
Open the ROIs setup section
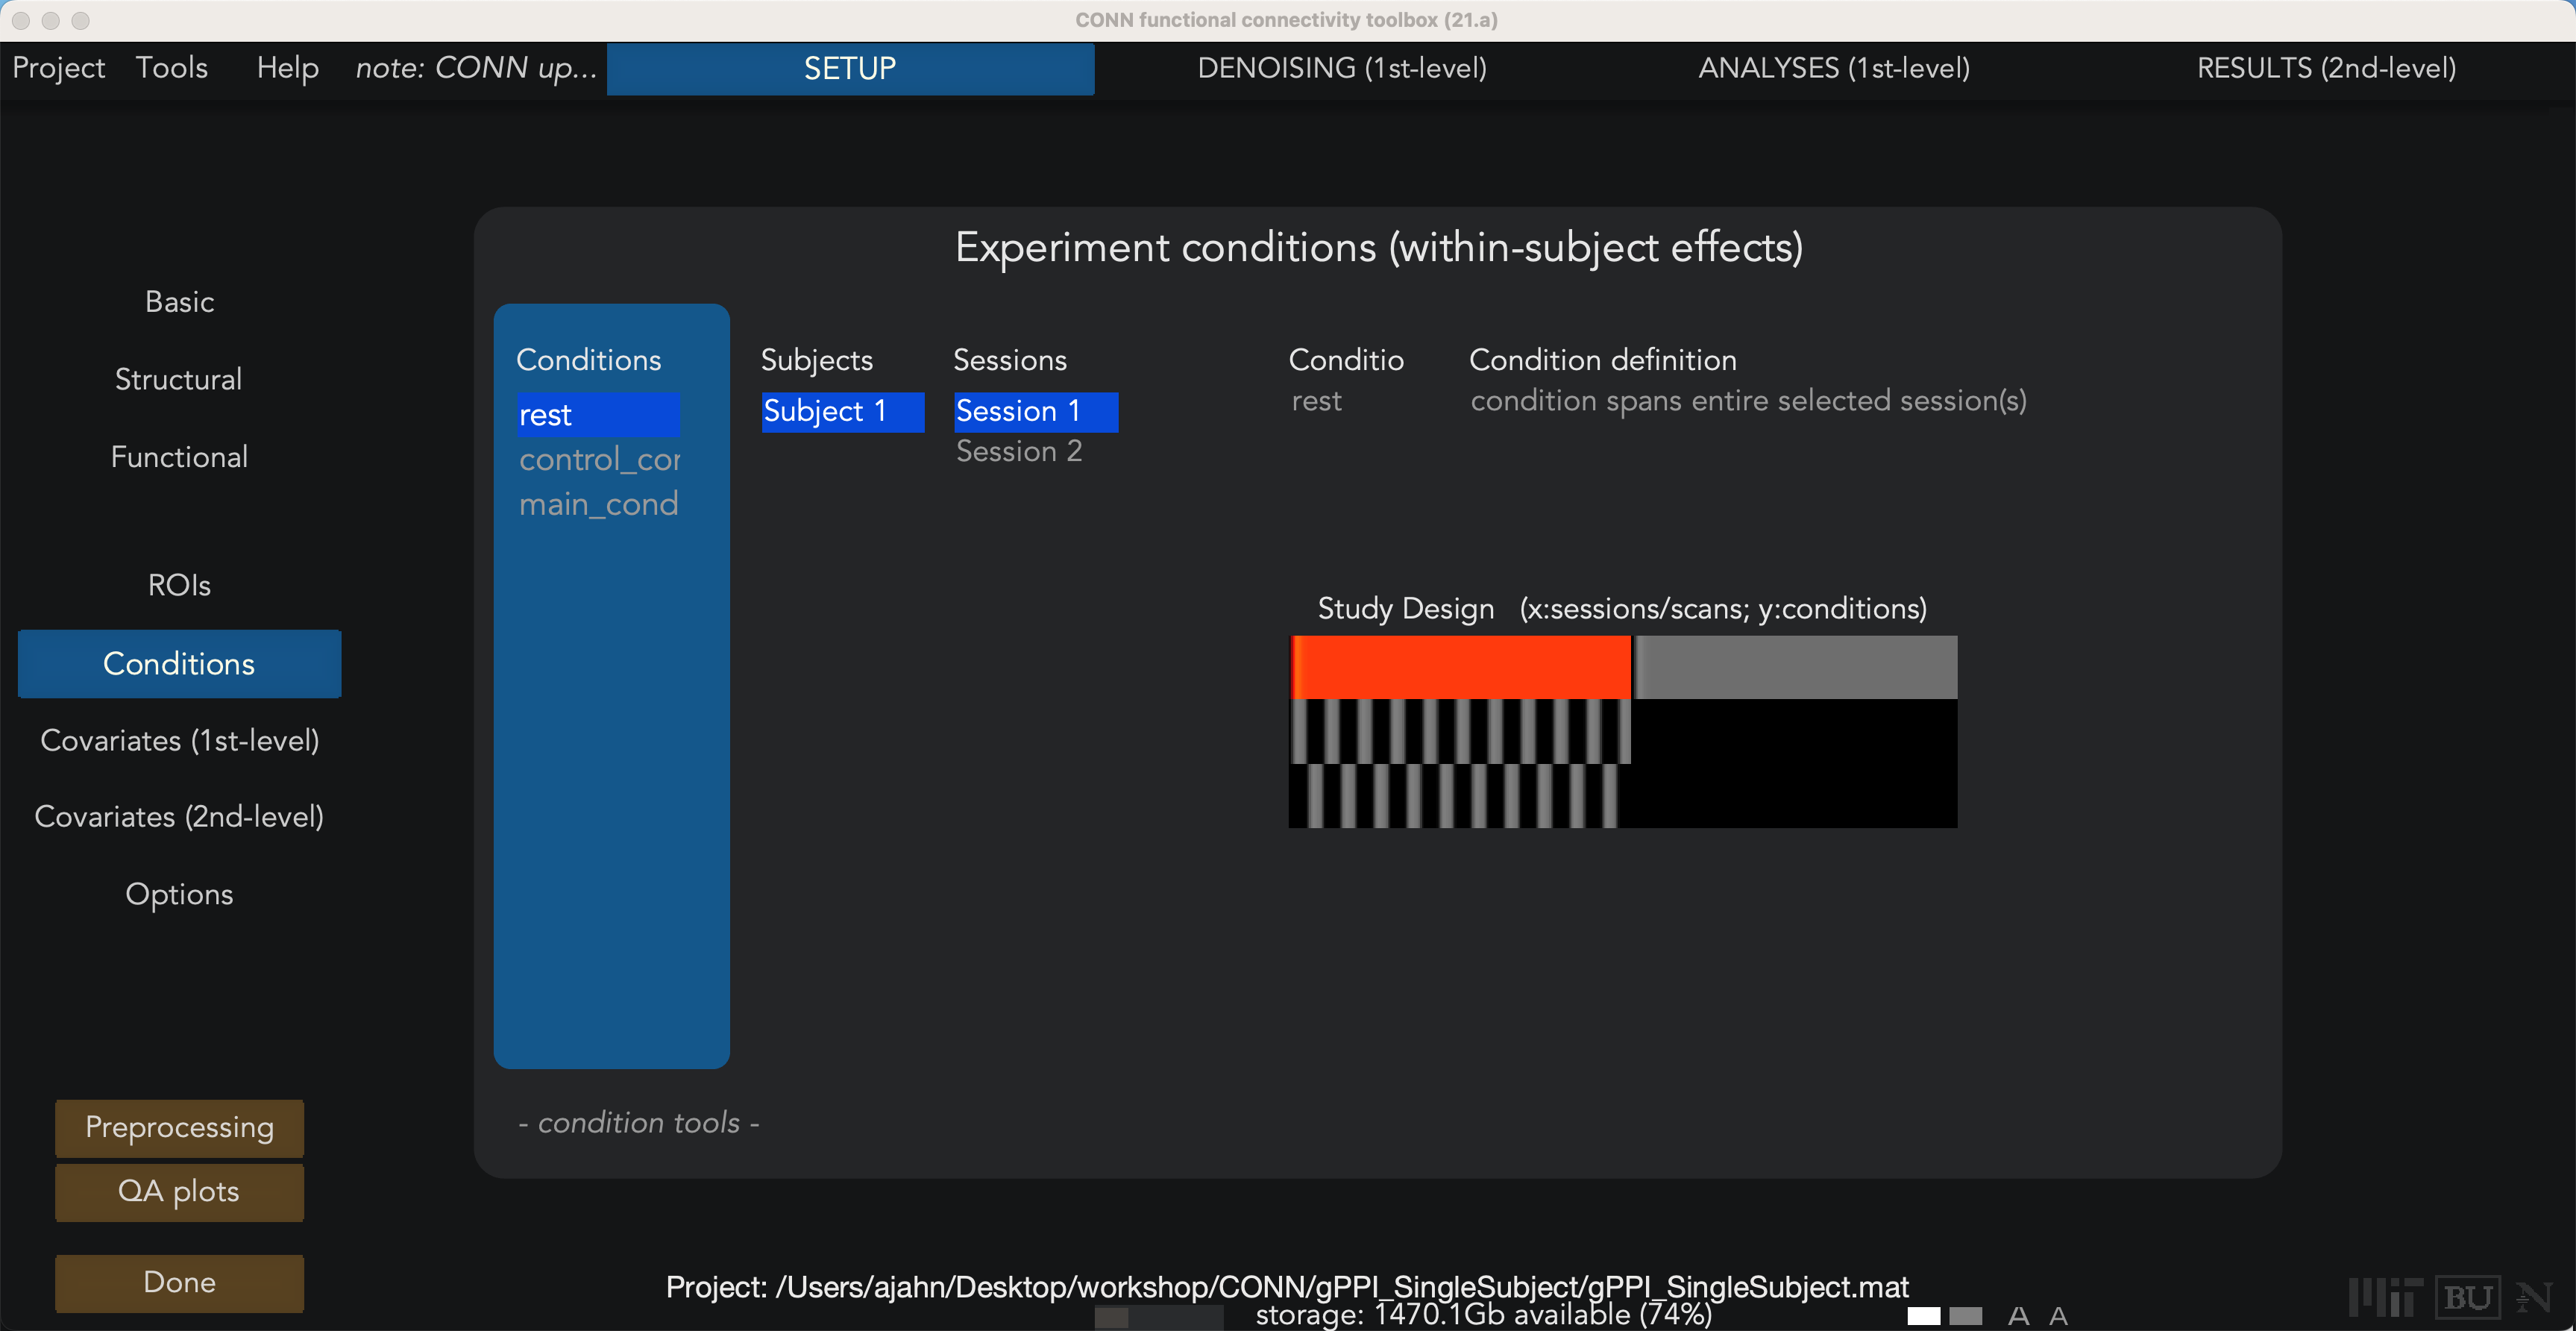179,585
